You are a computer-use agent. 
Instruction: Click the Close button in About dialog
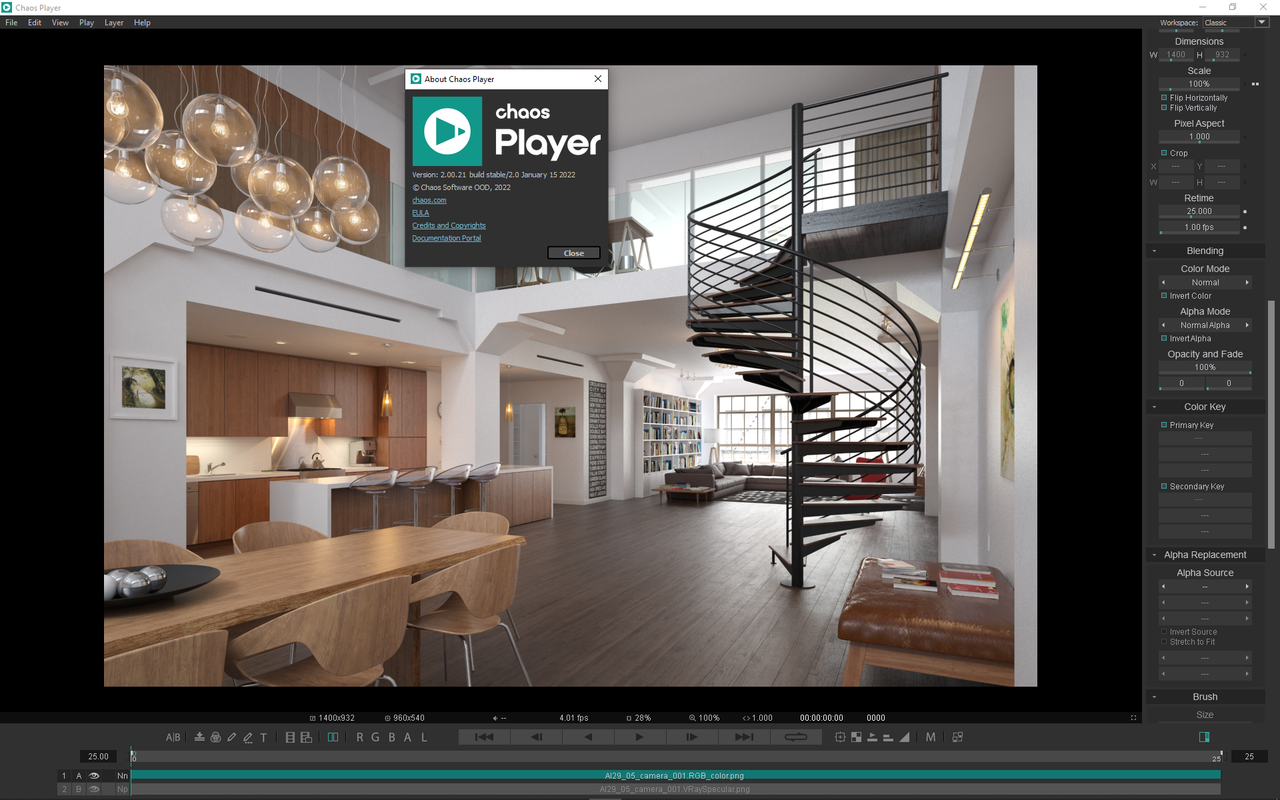(x=574, y=253)
